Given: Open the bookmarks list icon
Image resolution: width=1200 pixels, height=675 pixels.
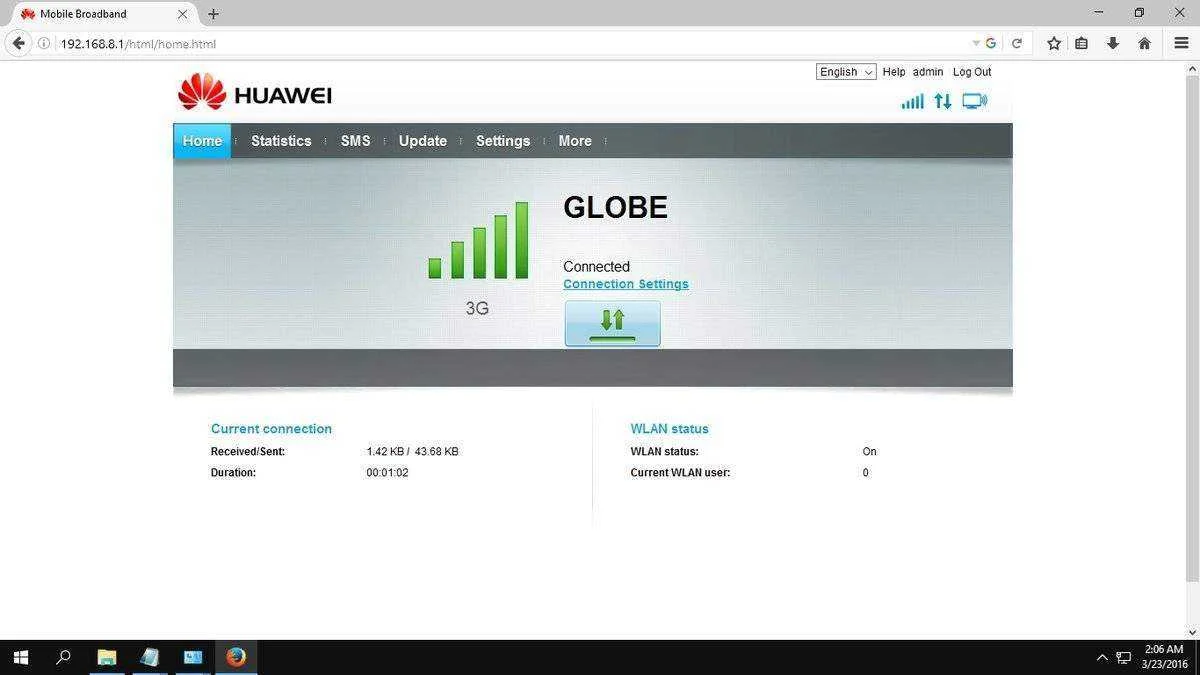Looking at the screenshot, I should point(1082,43).
